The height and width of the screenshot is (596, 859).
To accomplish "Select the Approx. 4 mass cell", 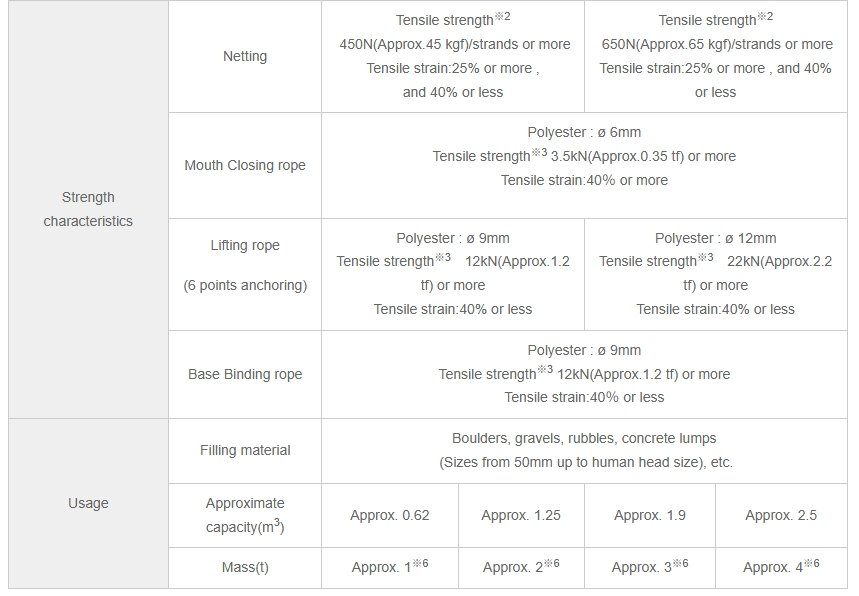I will click(x=781, y=567).
